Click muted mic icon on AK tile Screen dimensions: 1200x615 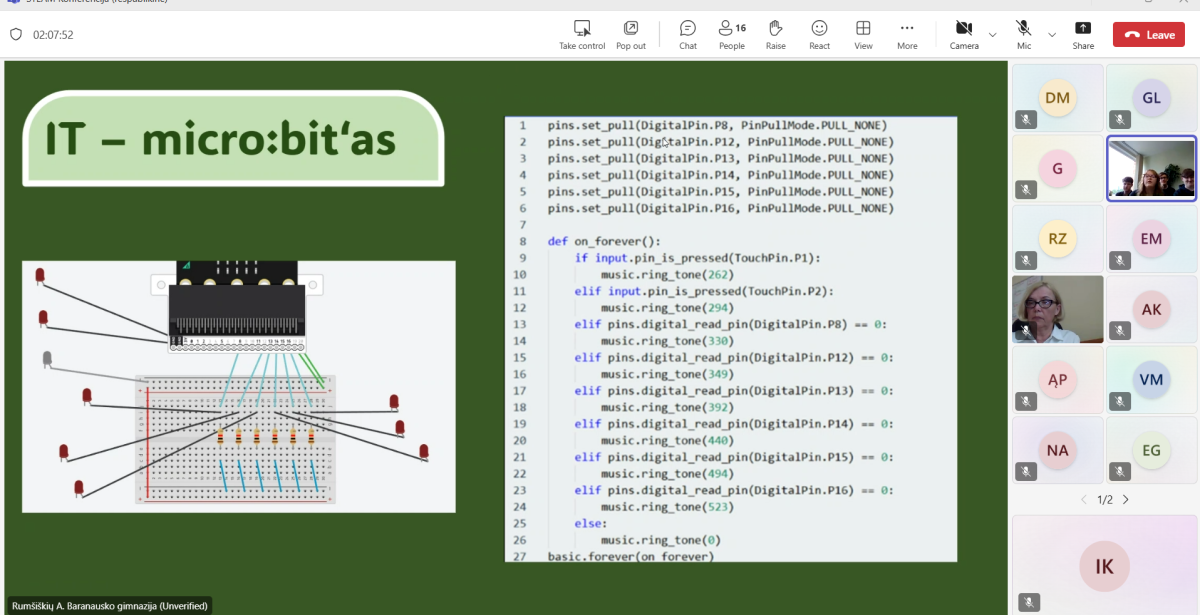coord(1119,330)
